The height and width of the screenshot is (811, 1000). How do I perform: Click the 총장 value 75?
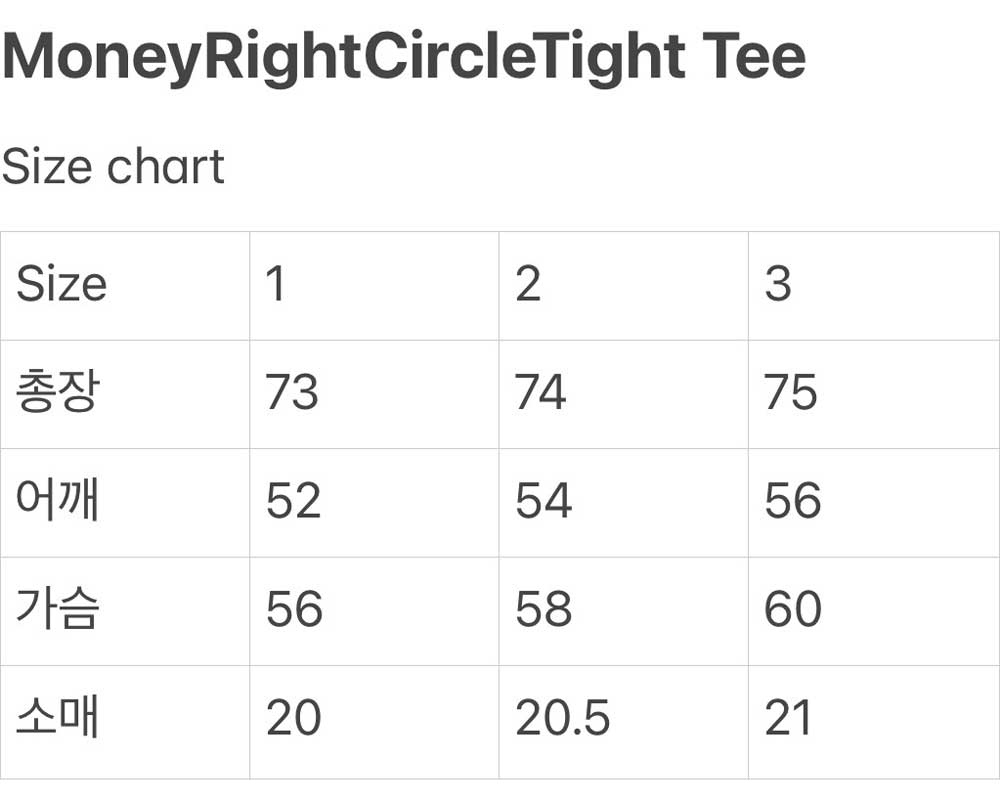791,392
